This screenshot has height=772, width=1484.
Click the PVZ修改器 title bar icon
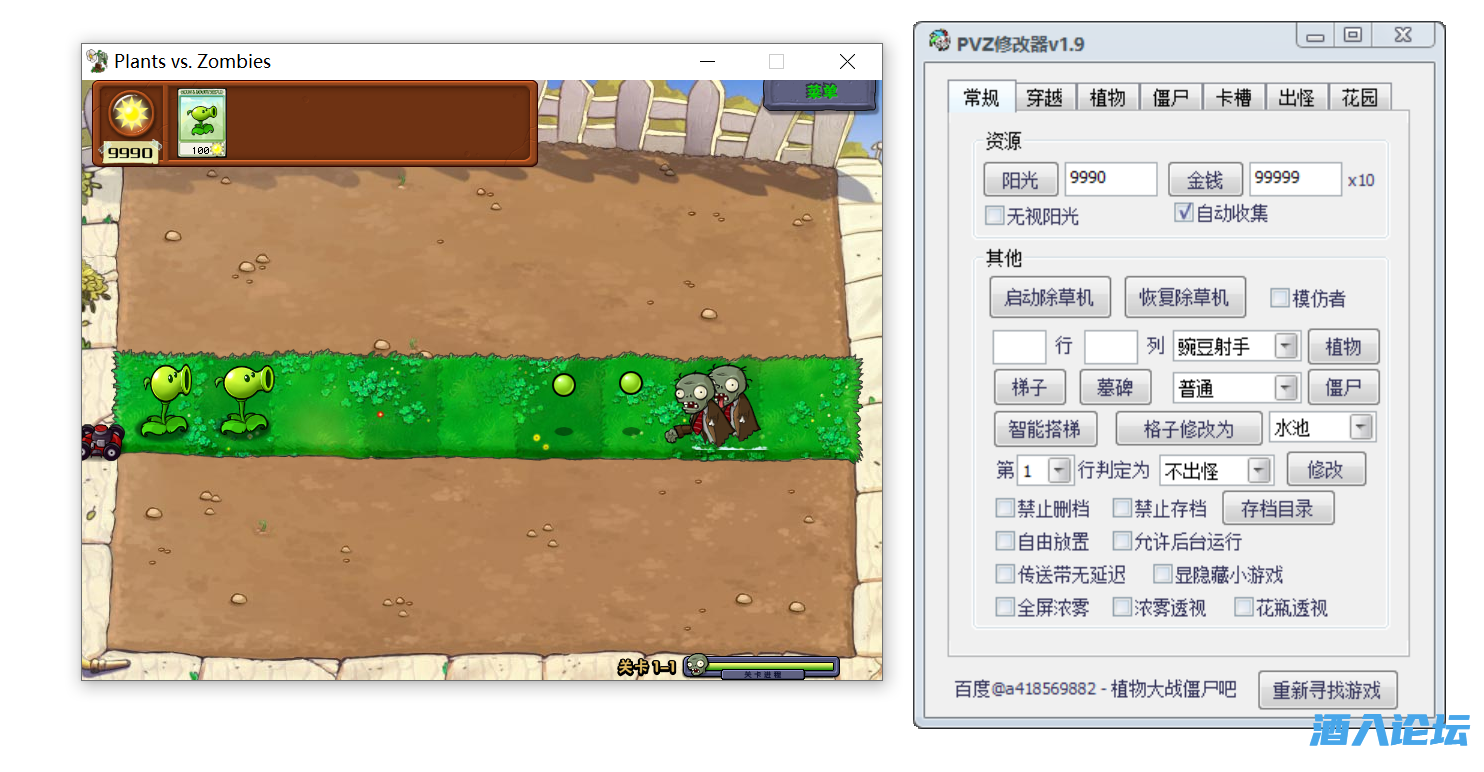(x=939, y=42)
